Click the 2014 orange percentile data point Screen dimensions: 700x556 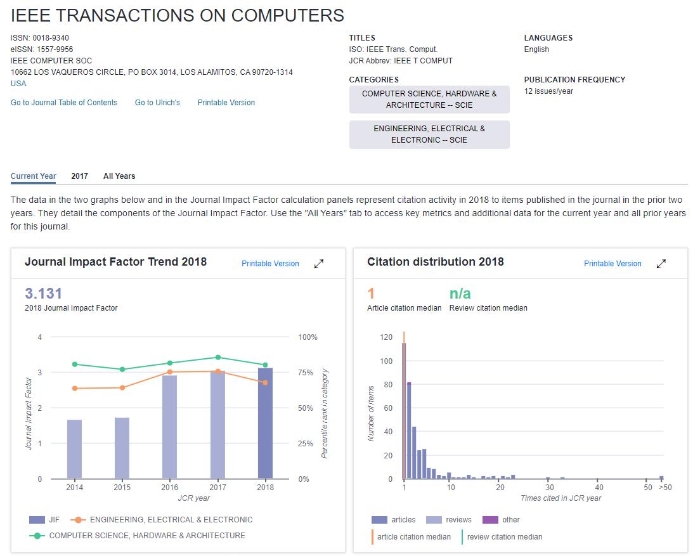pos(75,389)
